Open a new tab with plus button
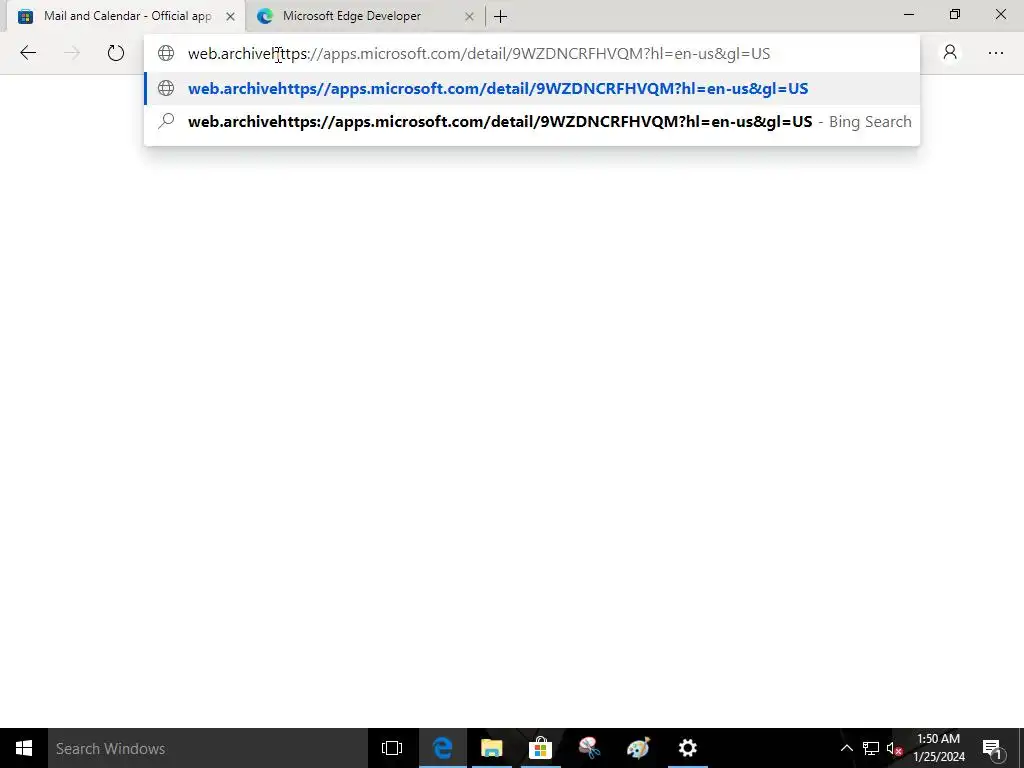The height and width of the screenshot is (768, 1024). point(500,16)
